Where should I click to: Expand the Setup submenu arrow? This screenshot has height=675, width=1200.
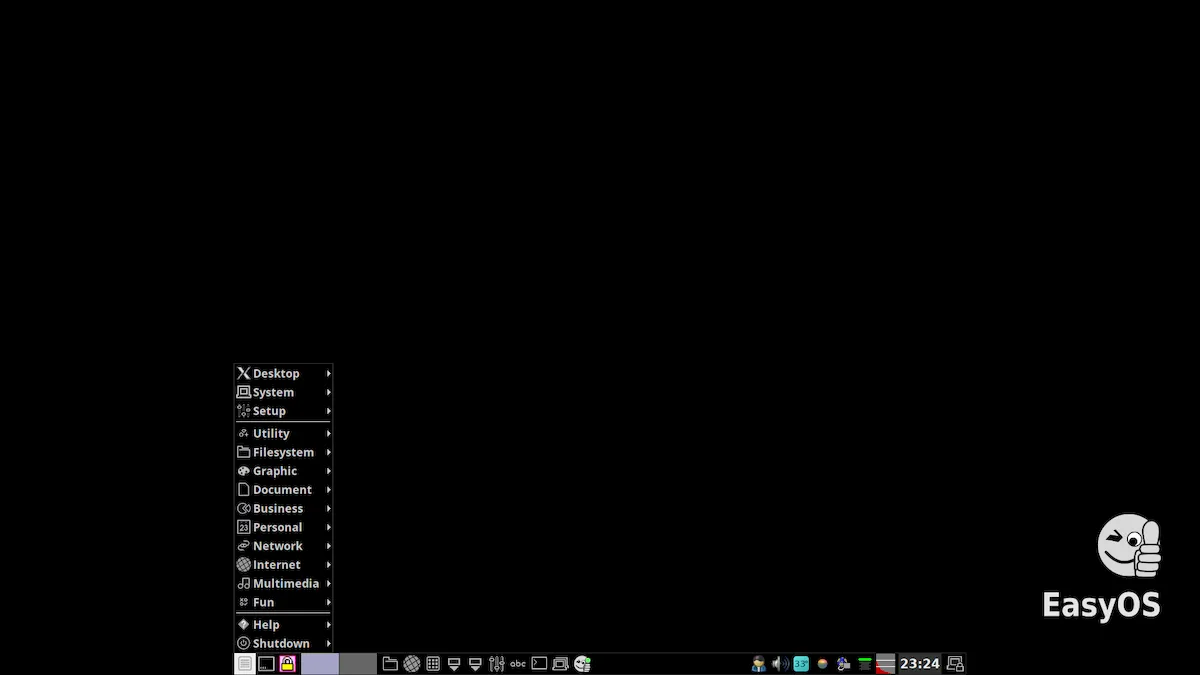[x=328, y=411]
